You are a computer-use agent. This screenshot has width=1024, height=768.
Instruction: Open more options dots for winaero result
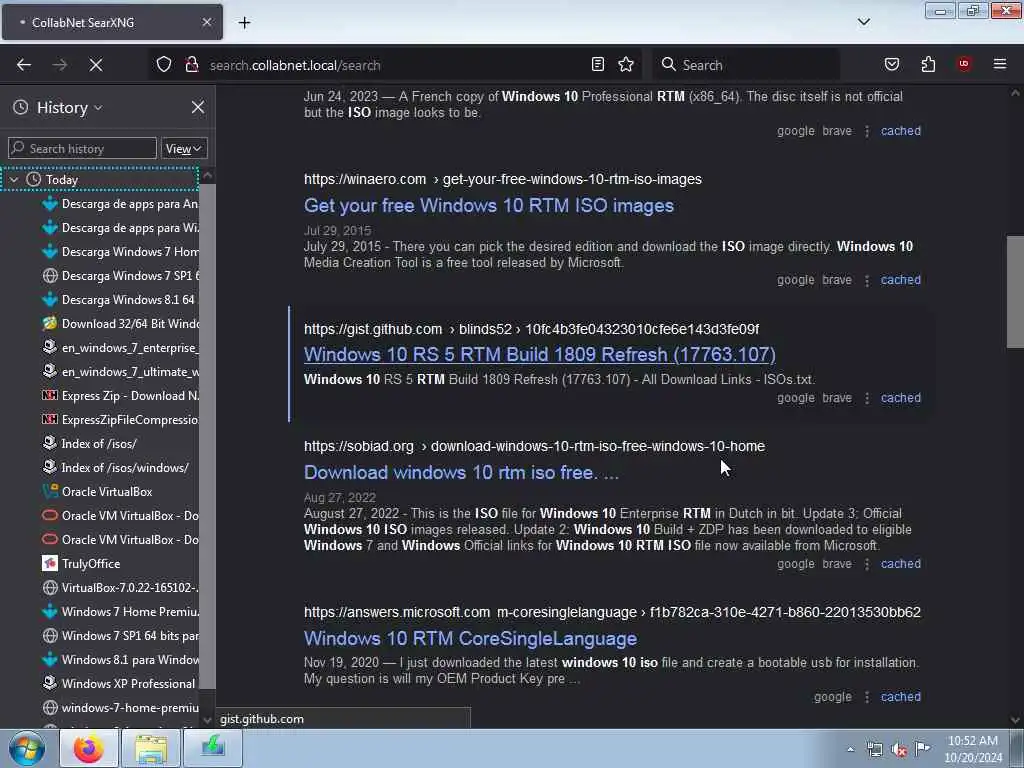pos(867,280)
